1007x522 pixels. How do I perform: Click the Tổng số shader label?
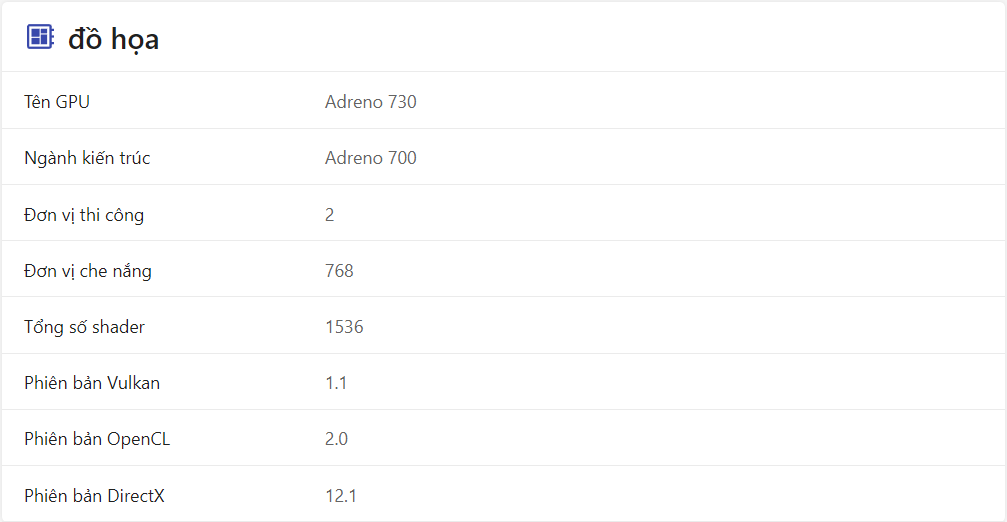[x=85, y=326]
